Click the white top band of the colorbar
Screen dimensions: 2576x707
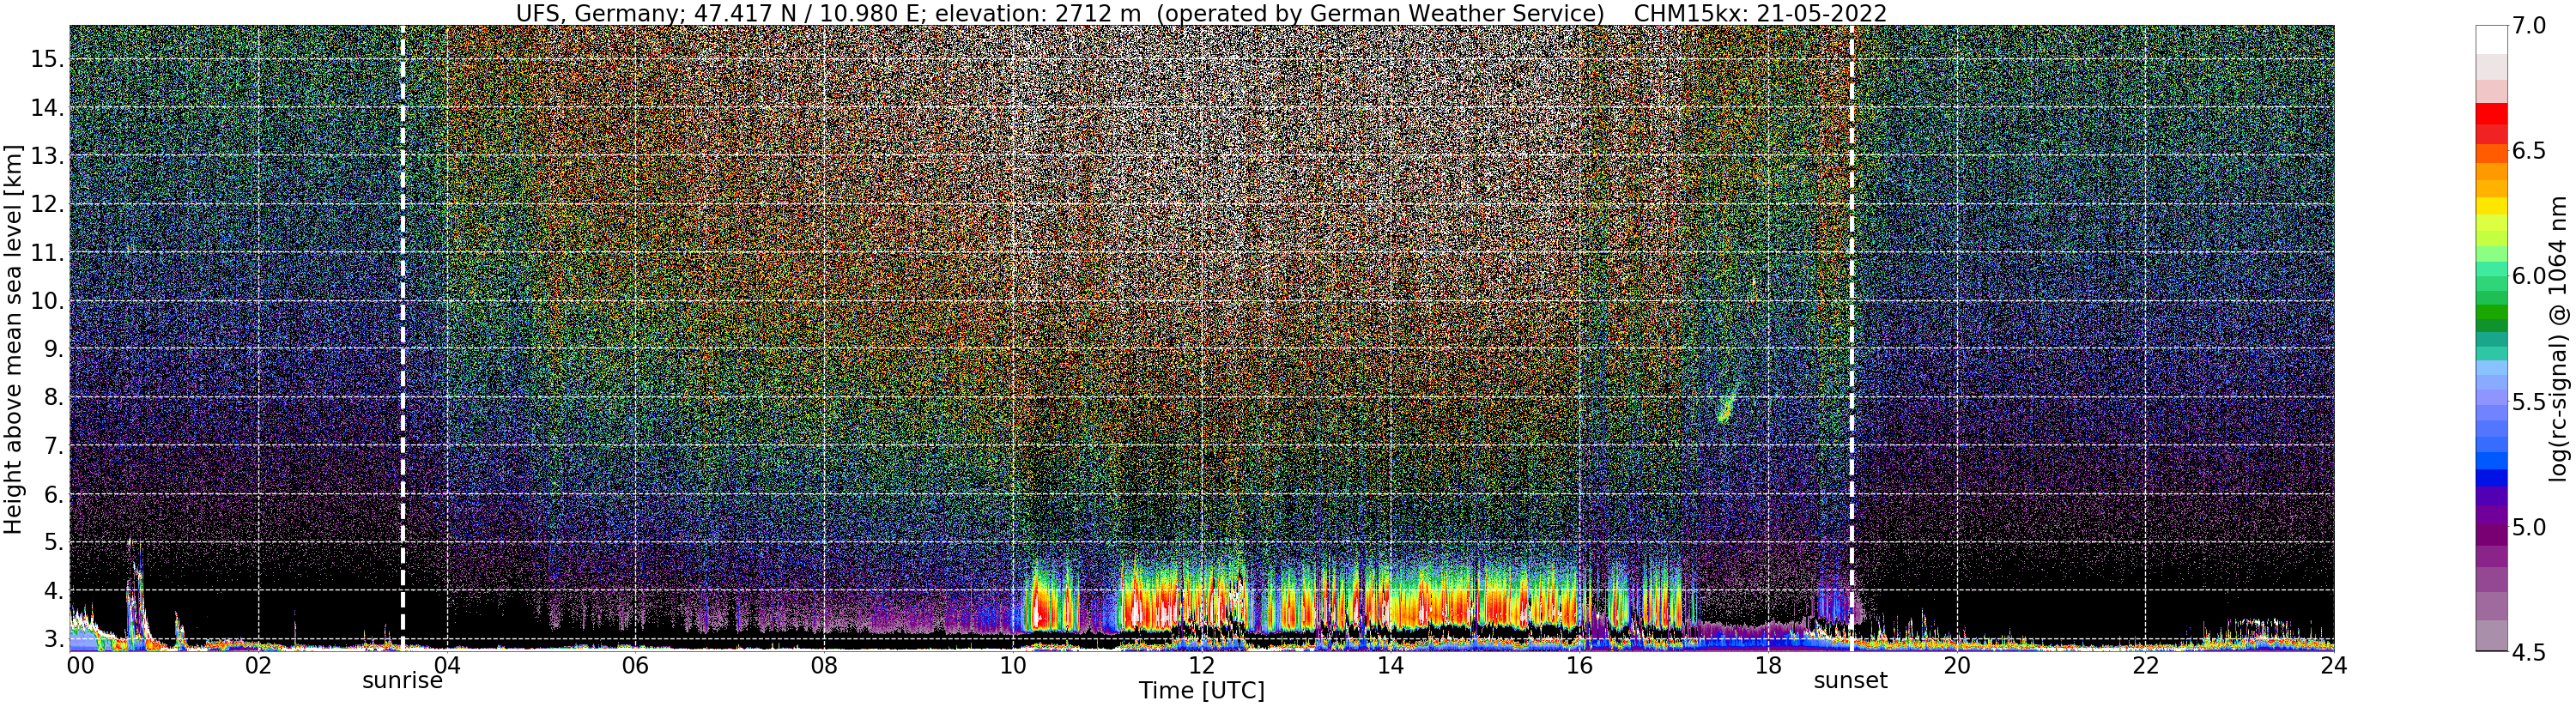tap(2491, 39)
